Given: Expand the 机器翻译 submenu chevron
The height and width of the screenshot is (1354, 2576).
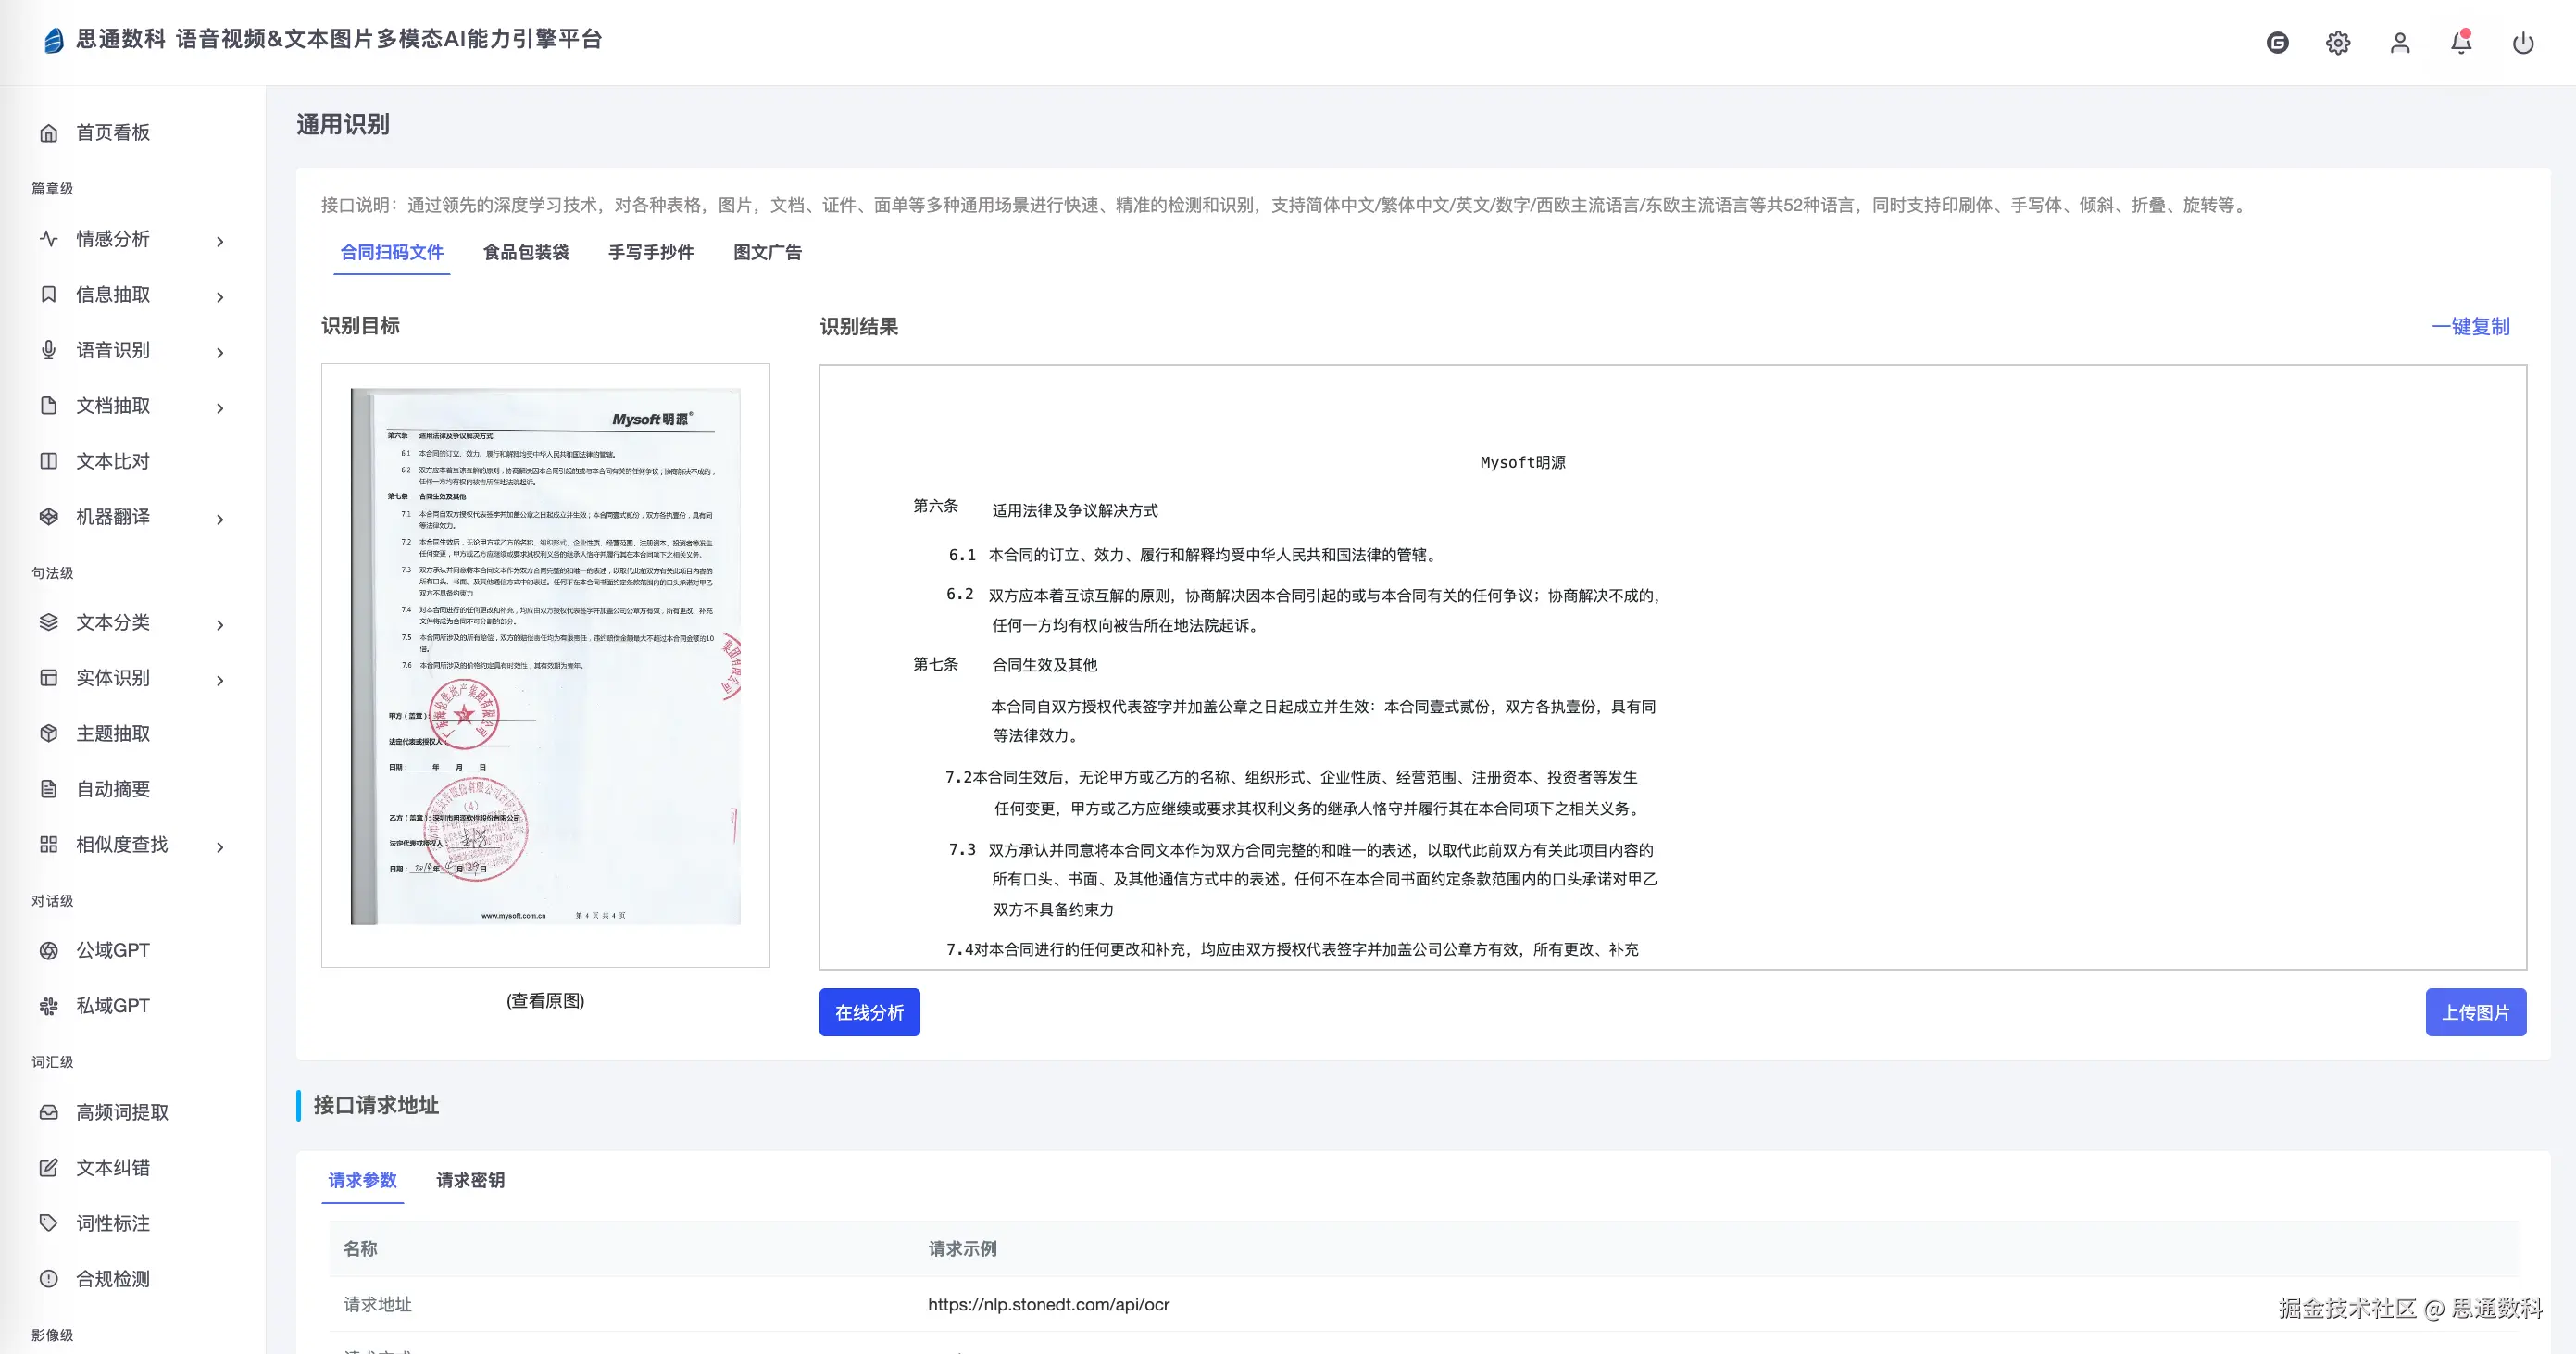Looking at the screenshot, I should click(x=220, y=519).
